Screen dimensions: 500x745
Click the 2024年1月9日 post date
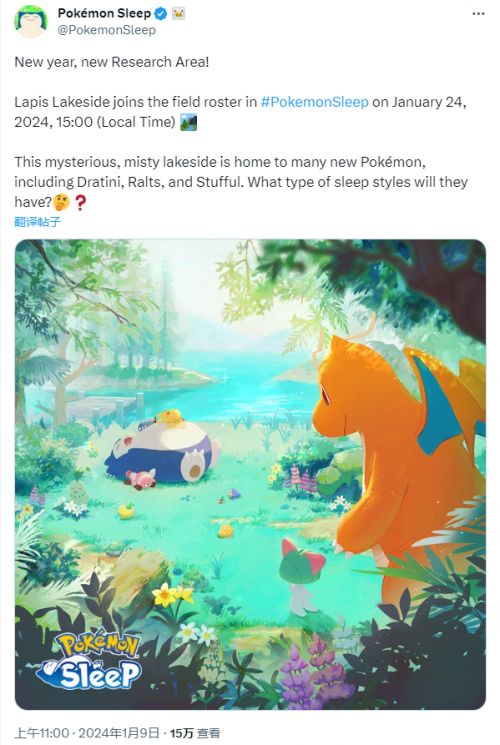(x=119, y=733)
